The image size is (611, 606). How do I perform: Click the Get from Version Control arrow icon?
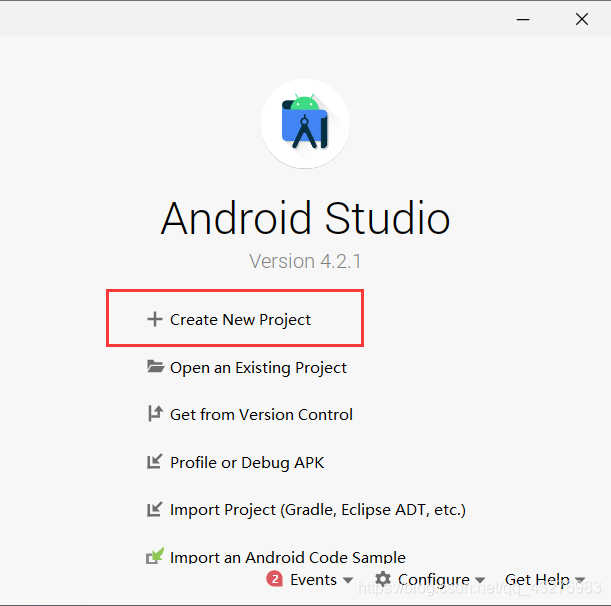point(155,413)
